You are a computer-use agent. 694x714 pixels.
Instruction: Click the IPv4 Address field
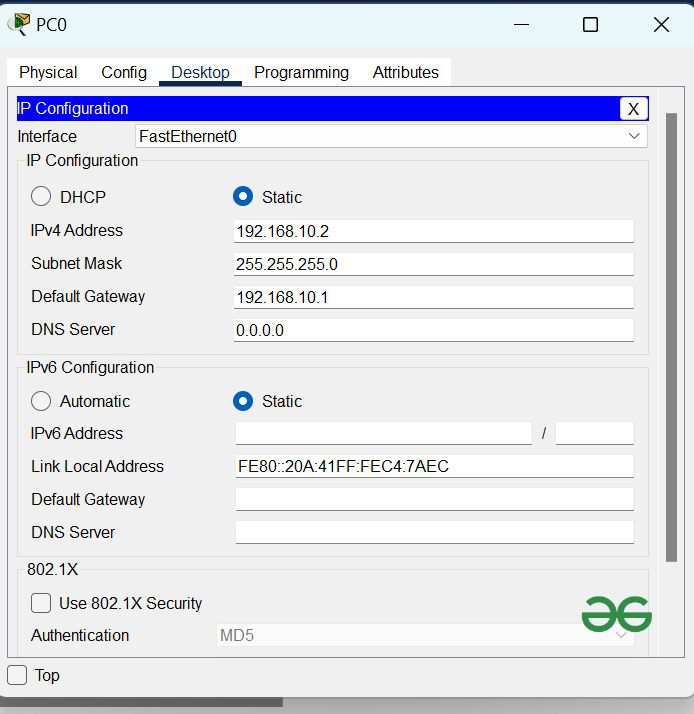[x=433, y=231]
